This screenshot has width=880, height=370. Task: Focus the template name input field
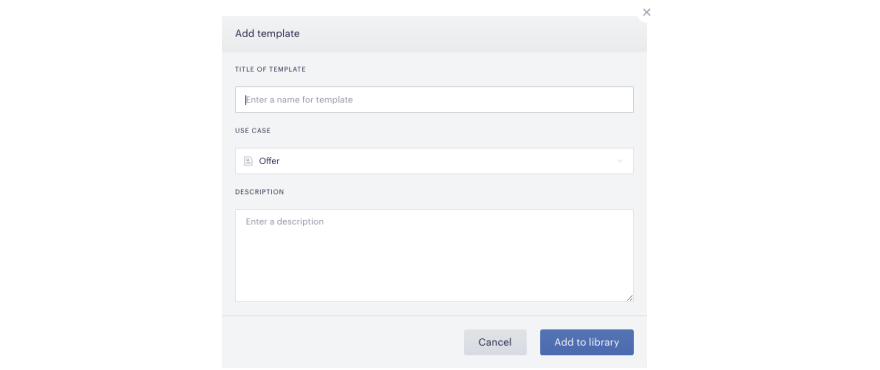click(434, 99)
